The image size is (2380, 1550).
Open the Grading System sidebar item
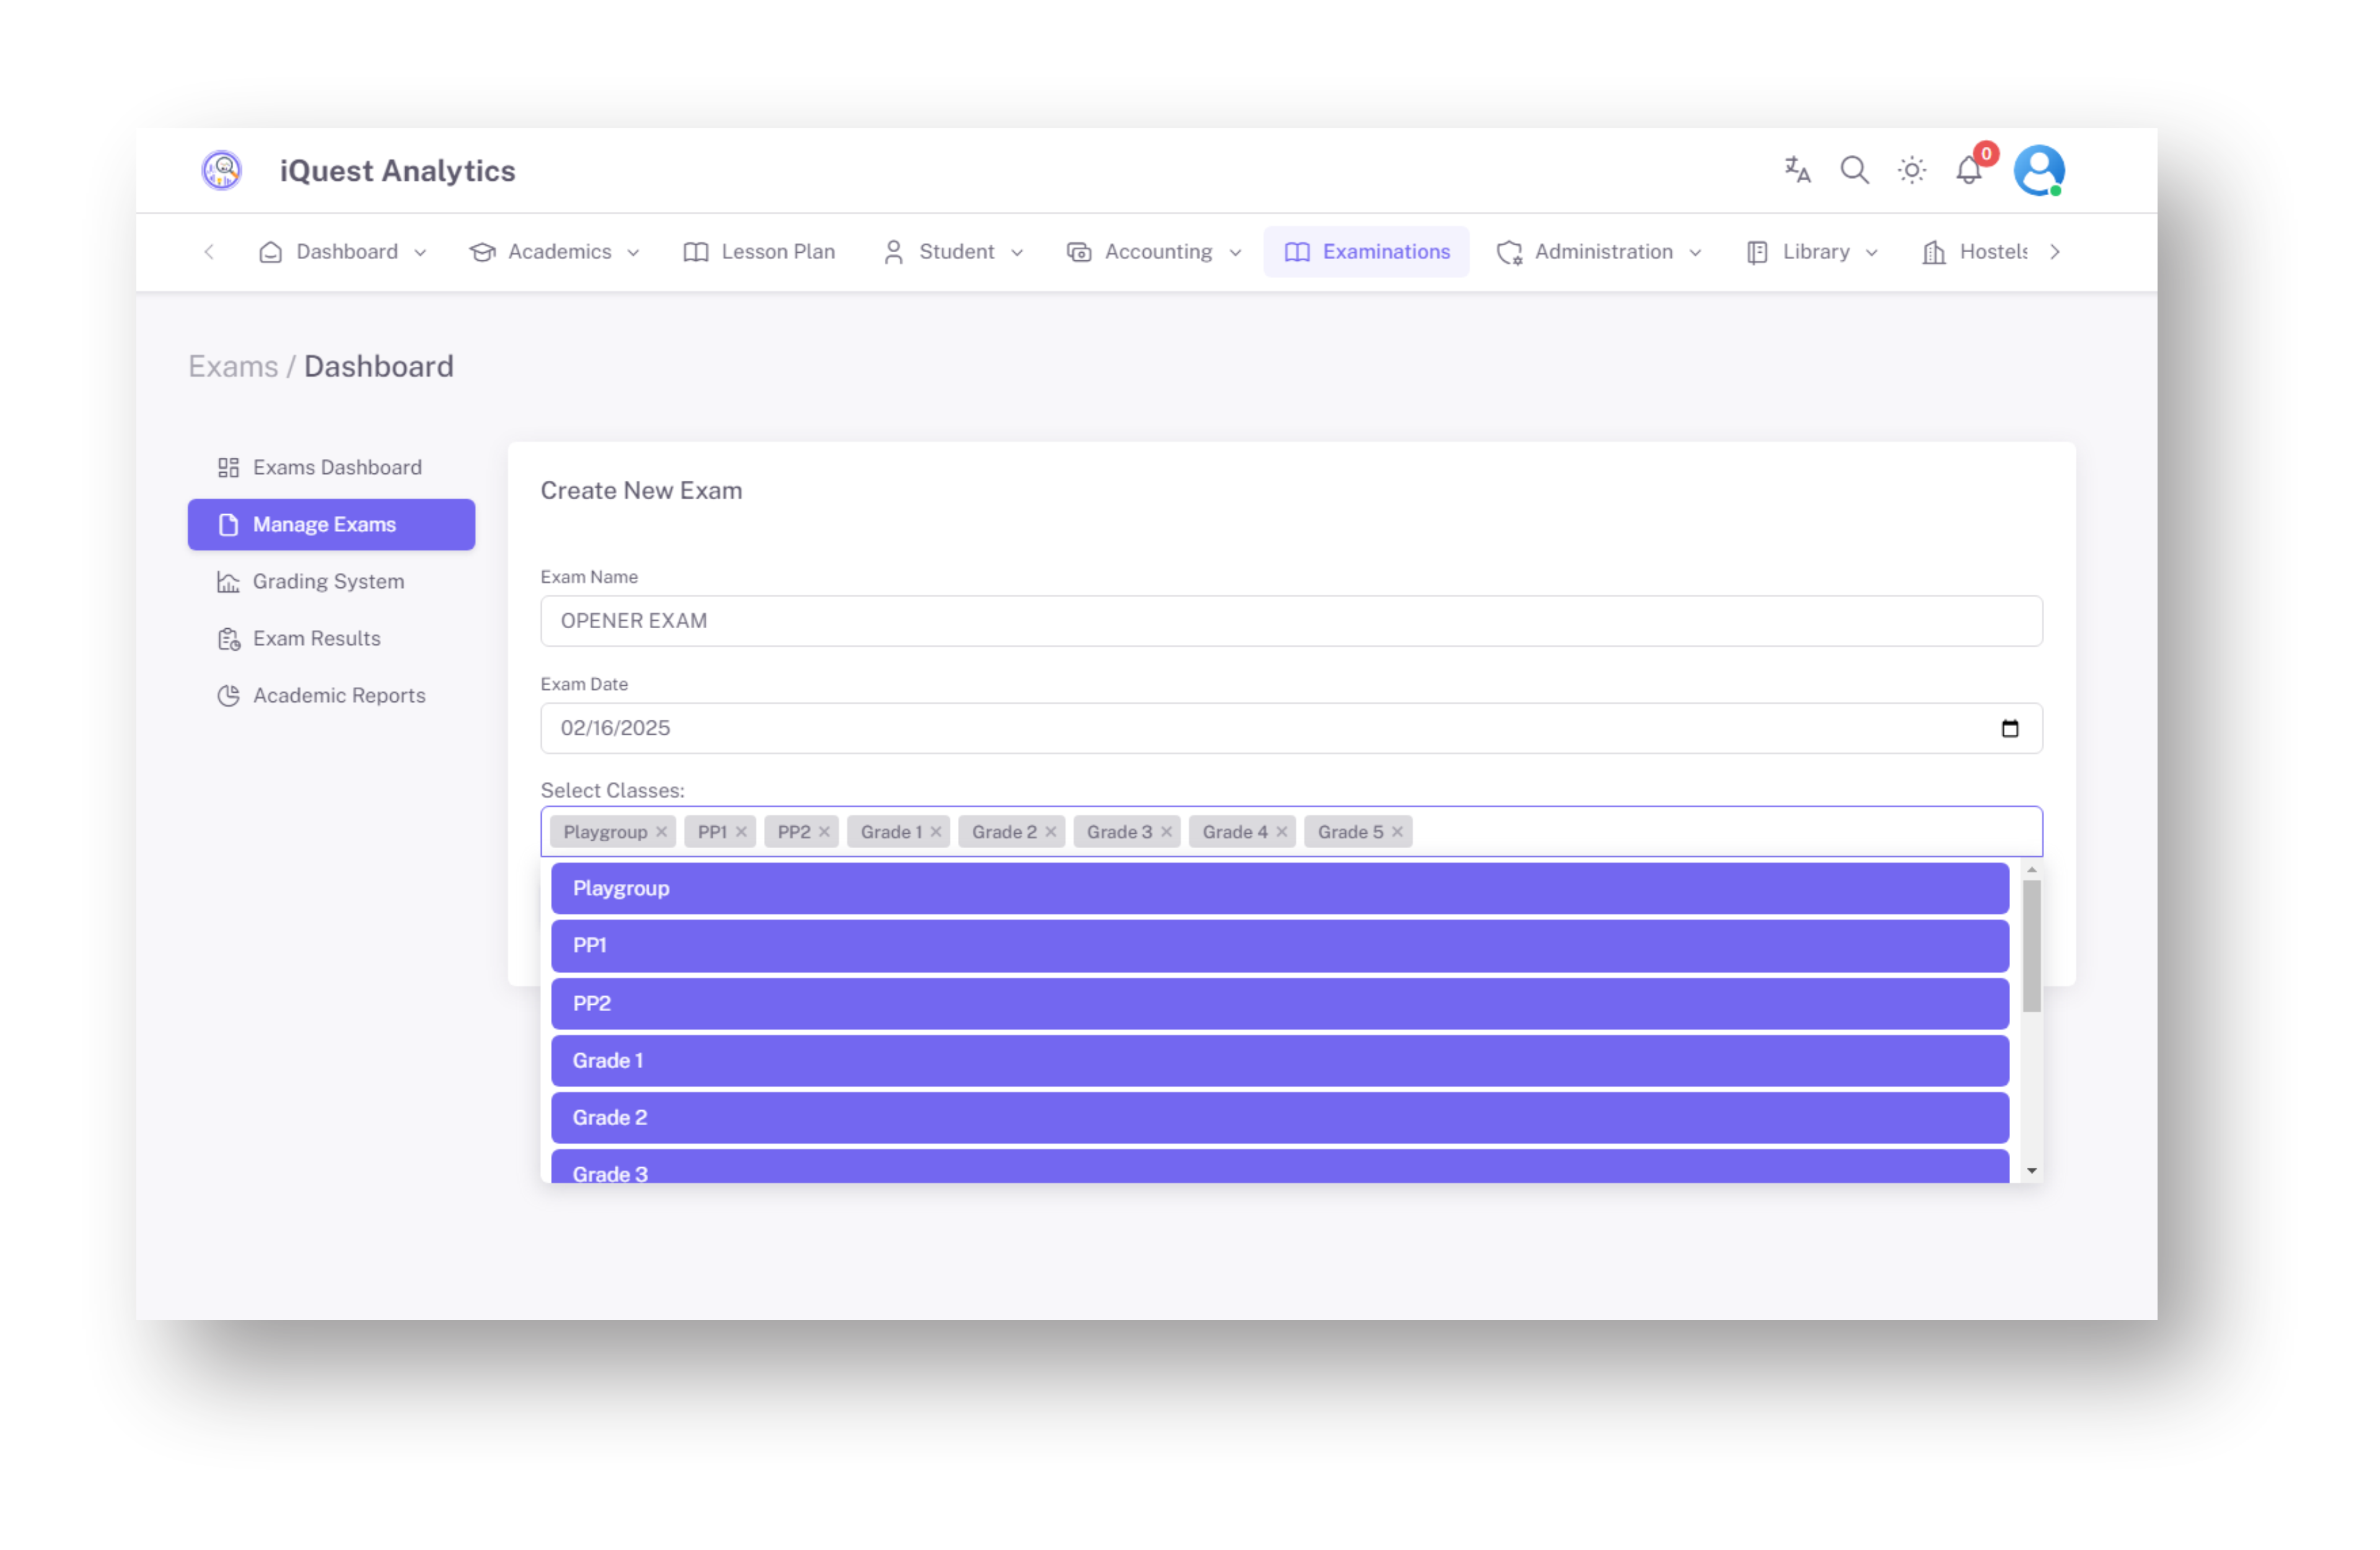[x=327, y=581]
